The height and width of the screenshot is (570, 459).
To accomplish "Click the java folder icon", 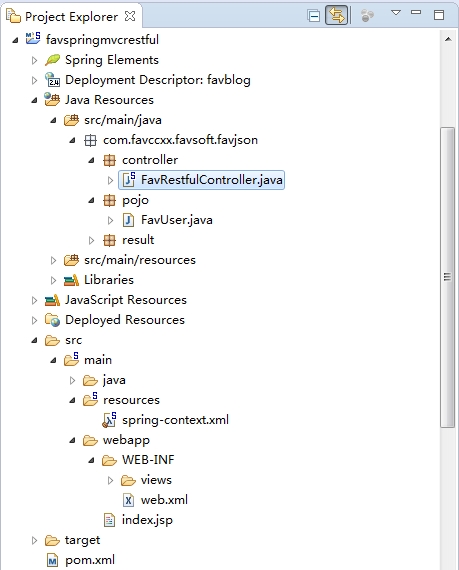I will point(90,381).
